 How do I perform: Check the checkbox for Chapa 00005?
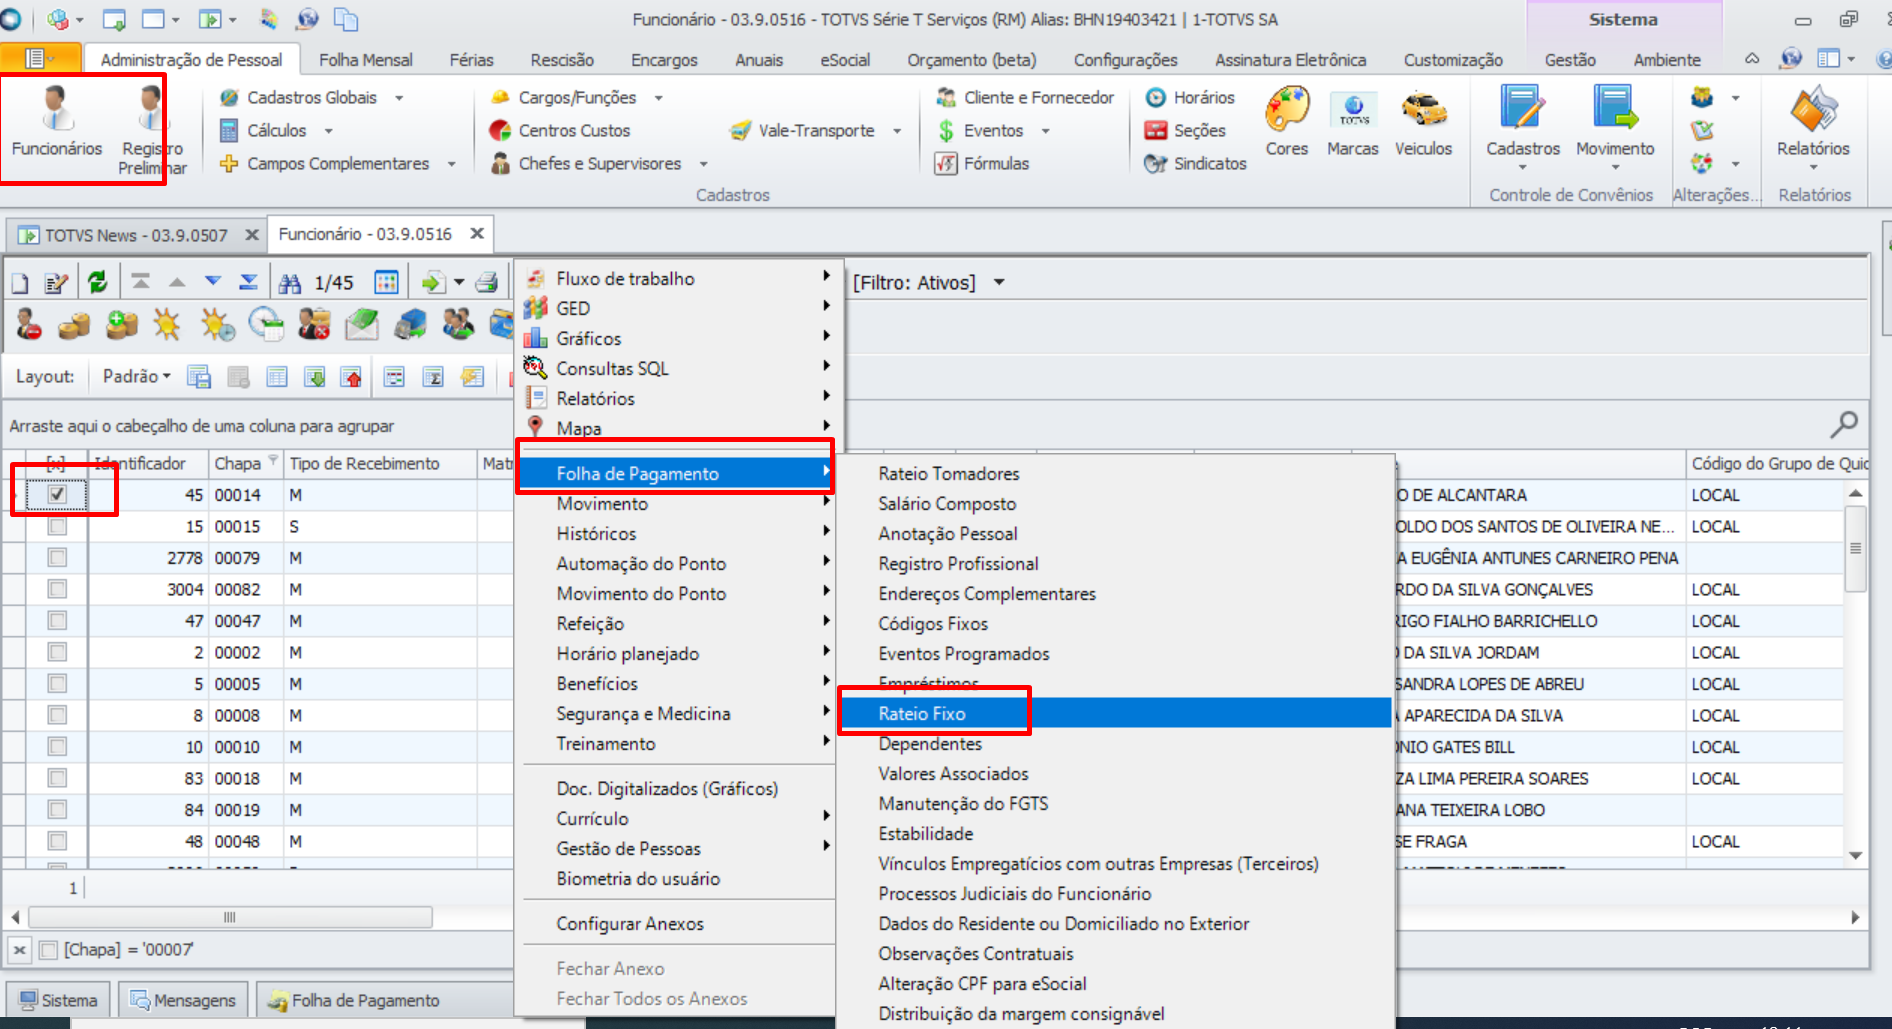57,683
